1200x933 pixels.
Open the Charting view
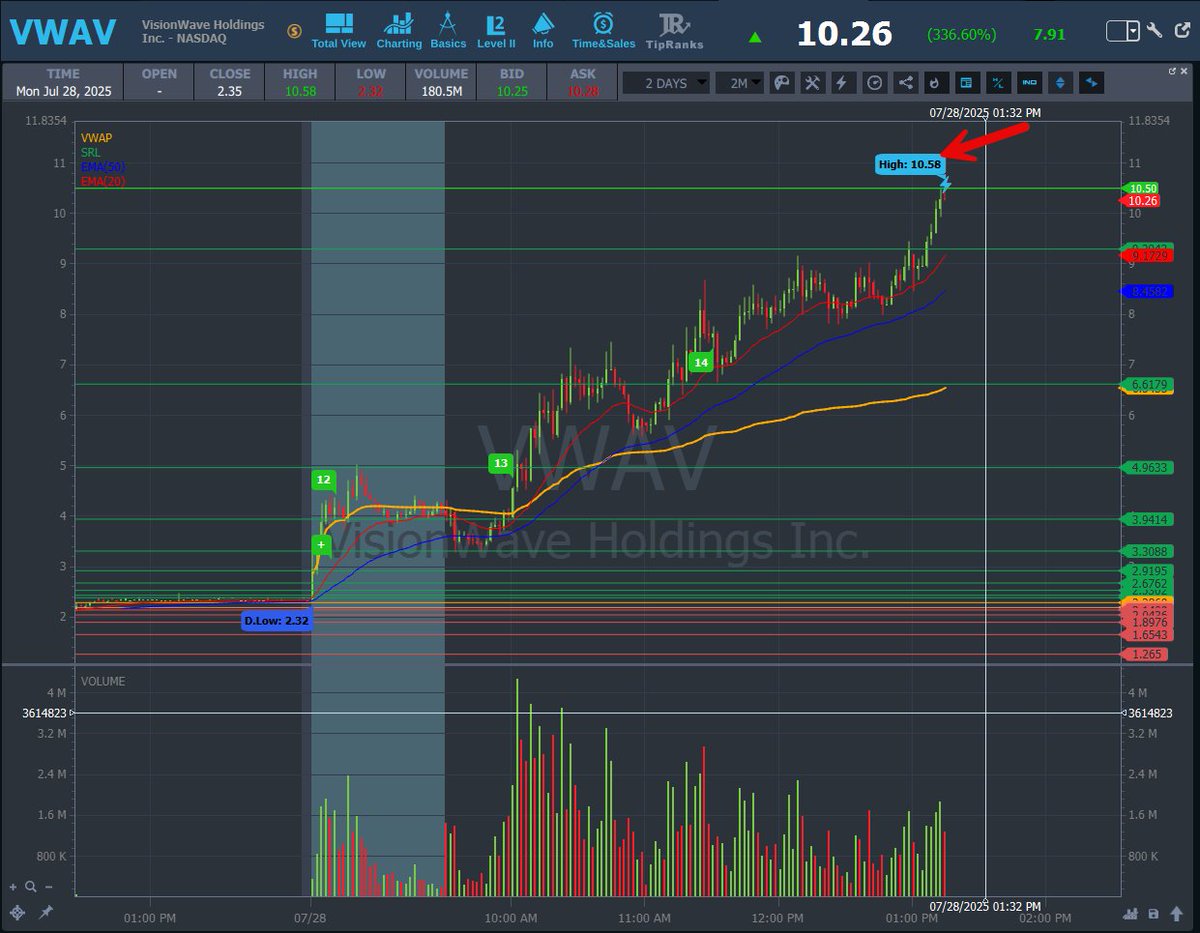[x=399, y=30]
